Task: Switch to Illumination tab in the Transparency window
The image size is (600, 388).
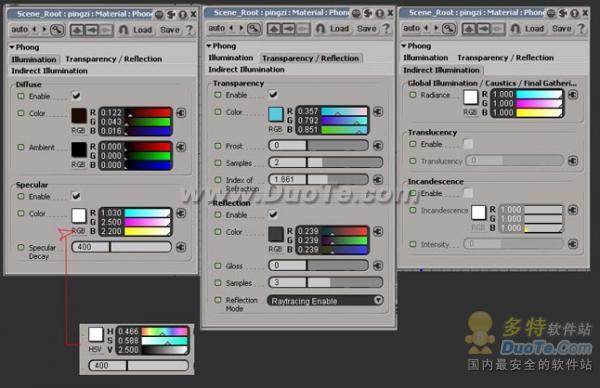Action: point(231,58)
